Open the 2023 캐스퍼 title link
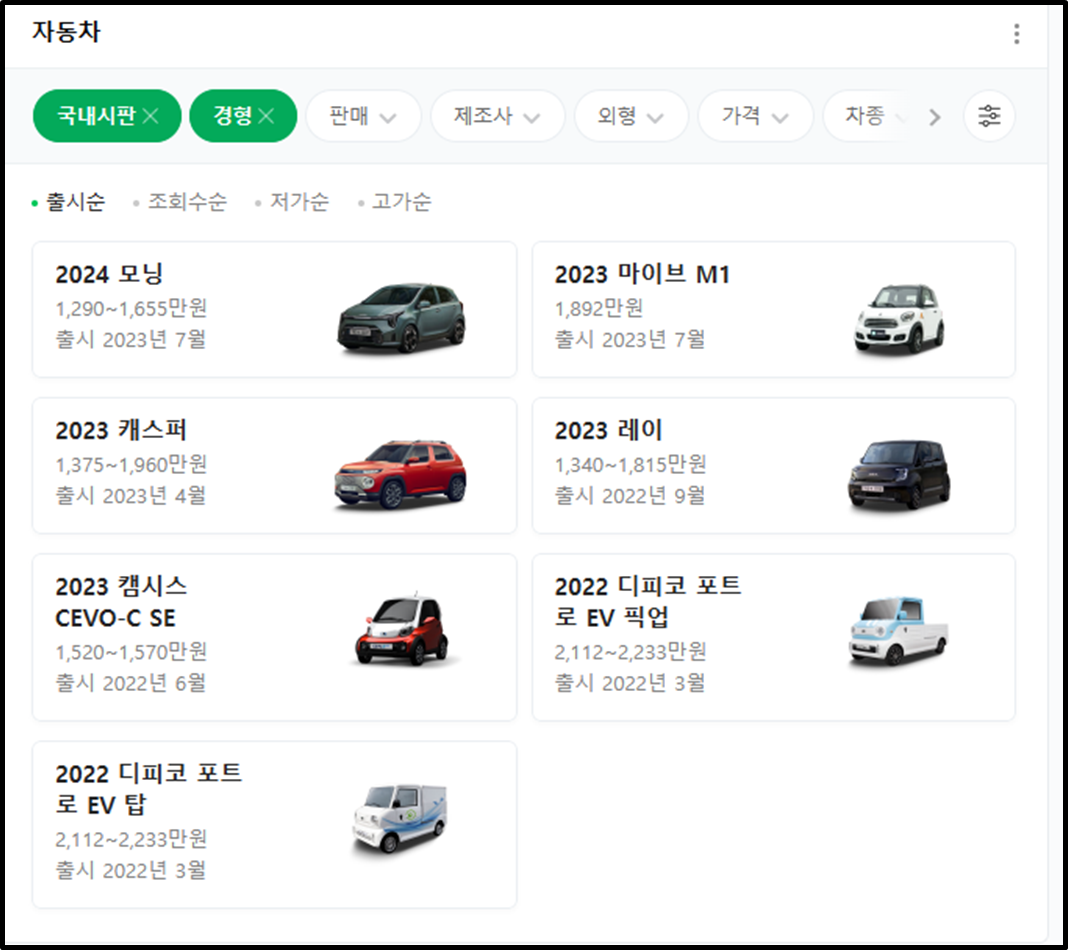 (121, 430)
